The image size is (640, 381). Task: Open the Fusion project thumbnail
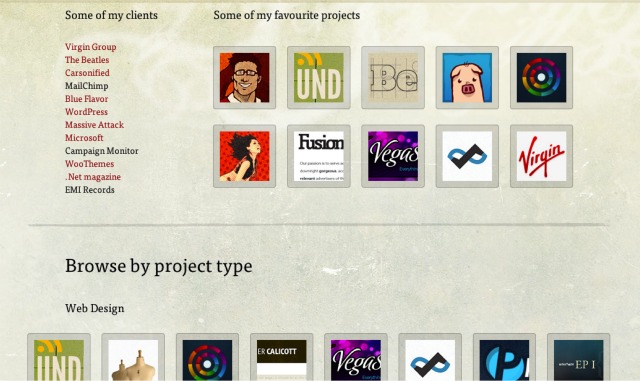coord(319,156)
